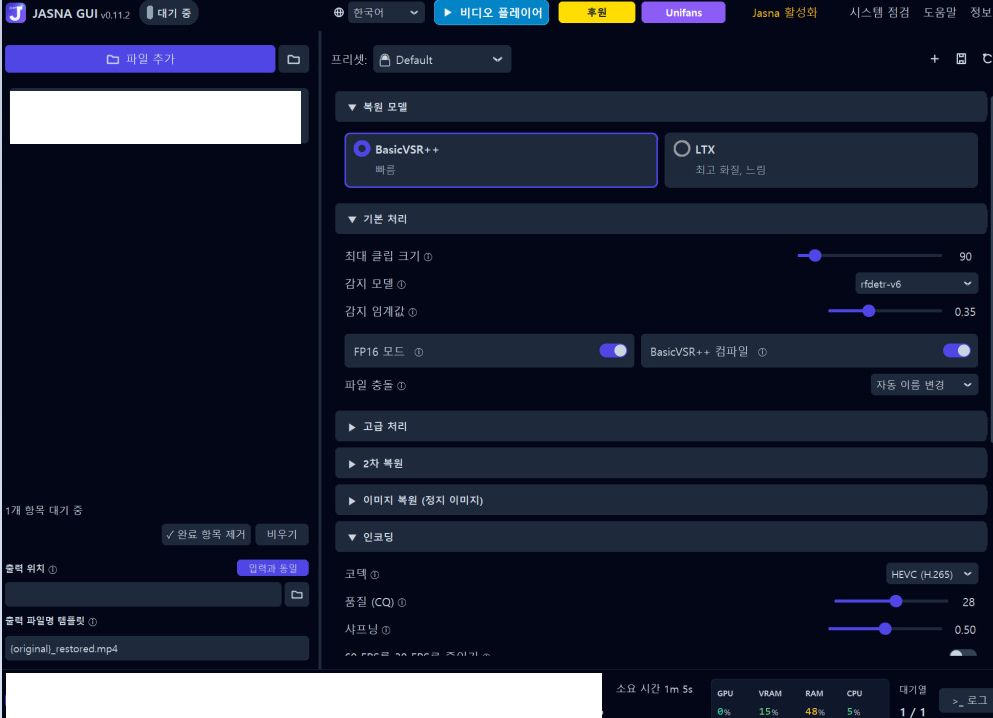Click info icon beside 감지 임계값
This screenshot has height=718, width=993.
[413, 312]
